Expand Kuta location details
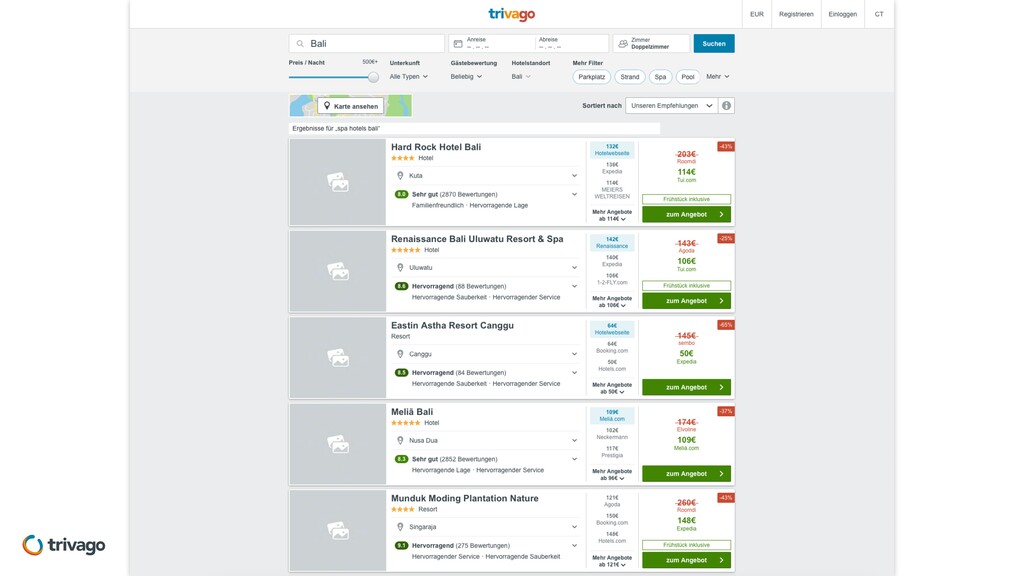This screenshot has width=1024, height=576. [574, 176]
